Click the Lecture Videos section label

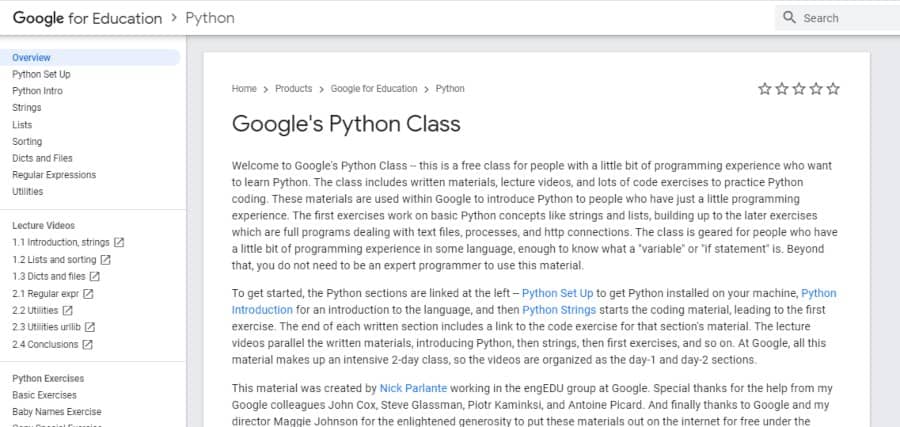click(x=44, y=226)
